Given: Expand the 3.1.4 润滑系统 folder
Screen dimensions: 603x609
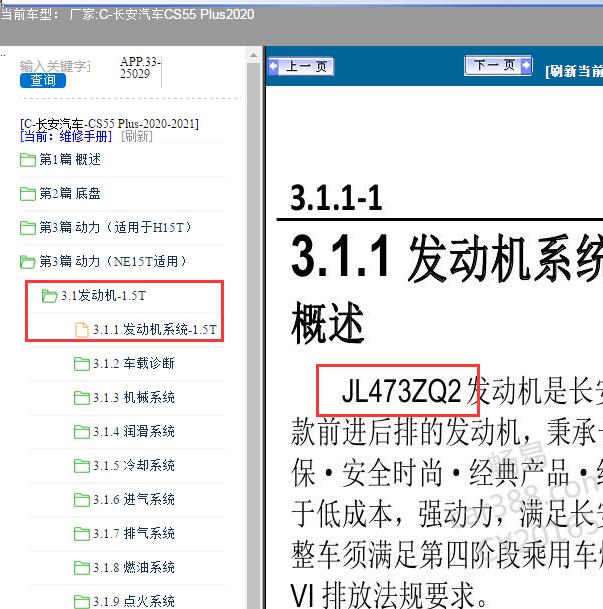Looking at the screenshot, I should point(134,432).
